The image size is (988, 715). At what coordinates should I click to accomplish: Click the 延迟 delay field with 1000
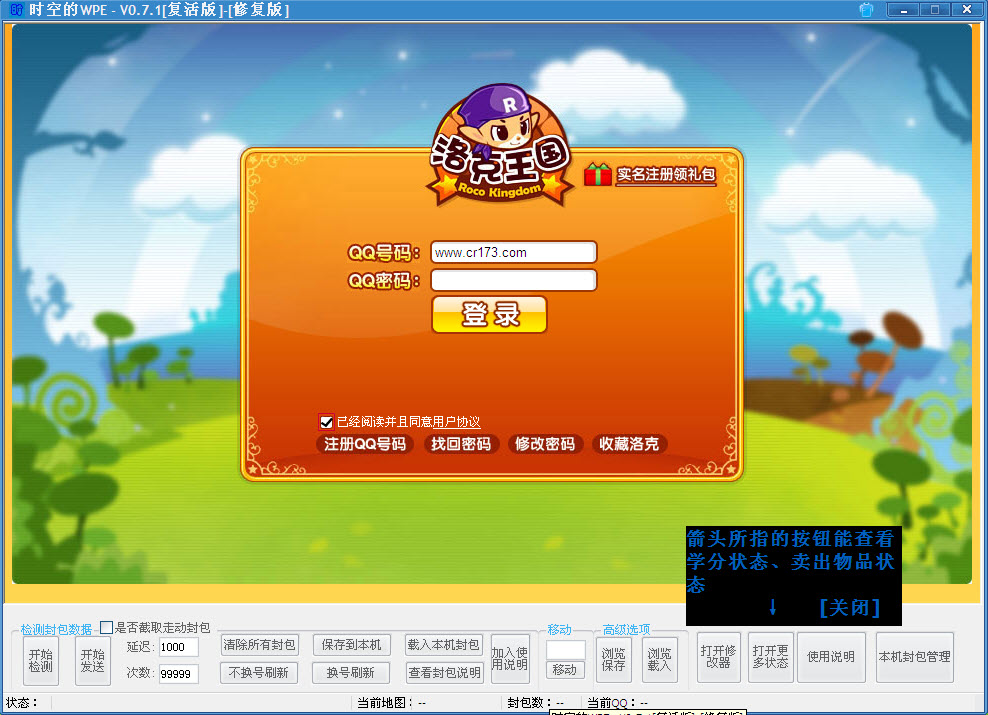(178, 647)
